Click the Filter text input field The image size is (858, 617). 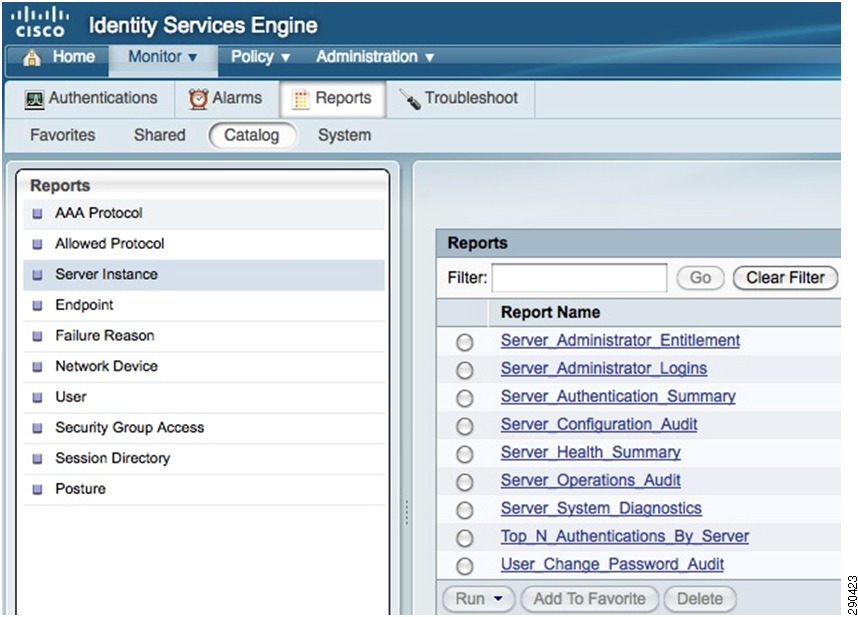[579, 278]
